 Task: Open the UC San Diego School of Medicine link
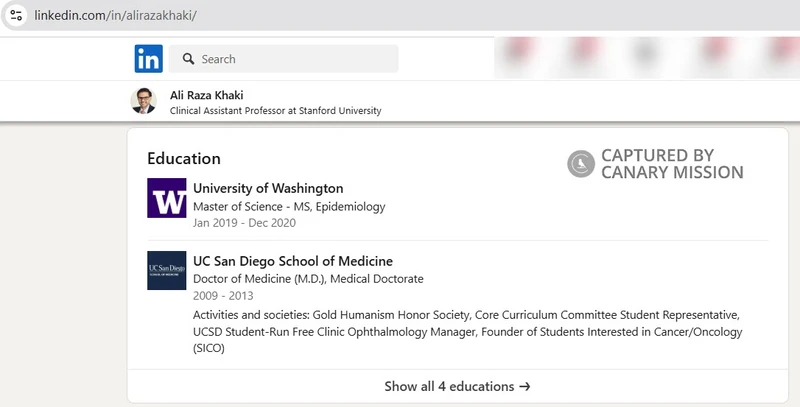(x=293, y=261)
